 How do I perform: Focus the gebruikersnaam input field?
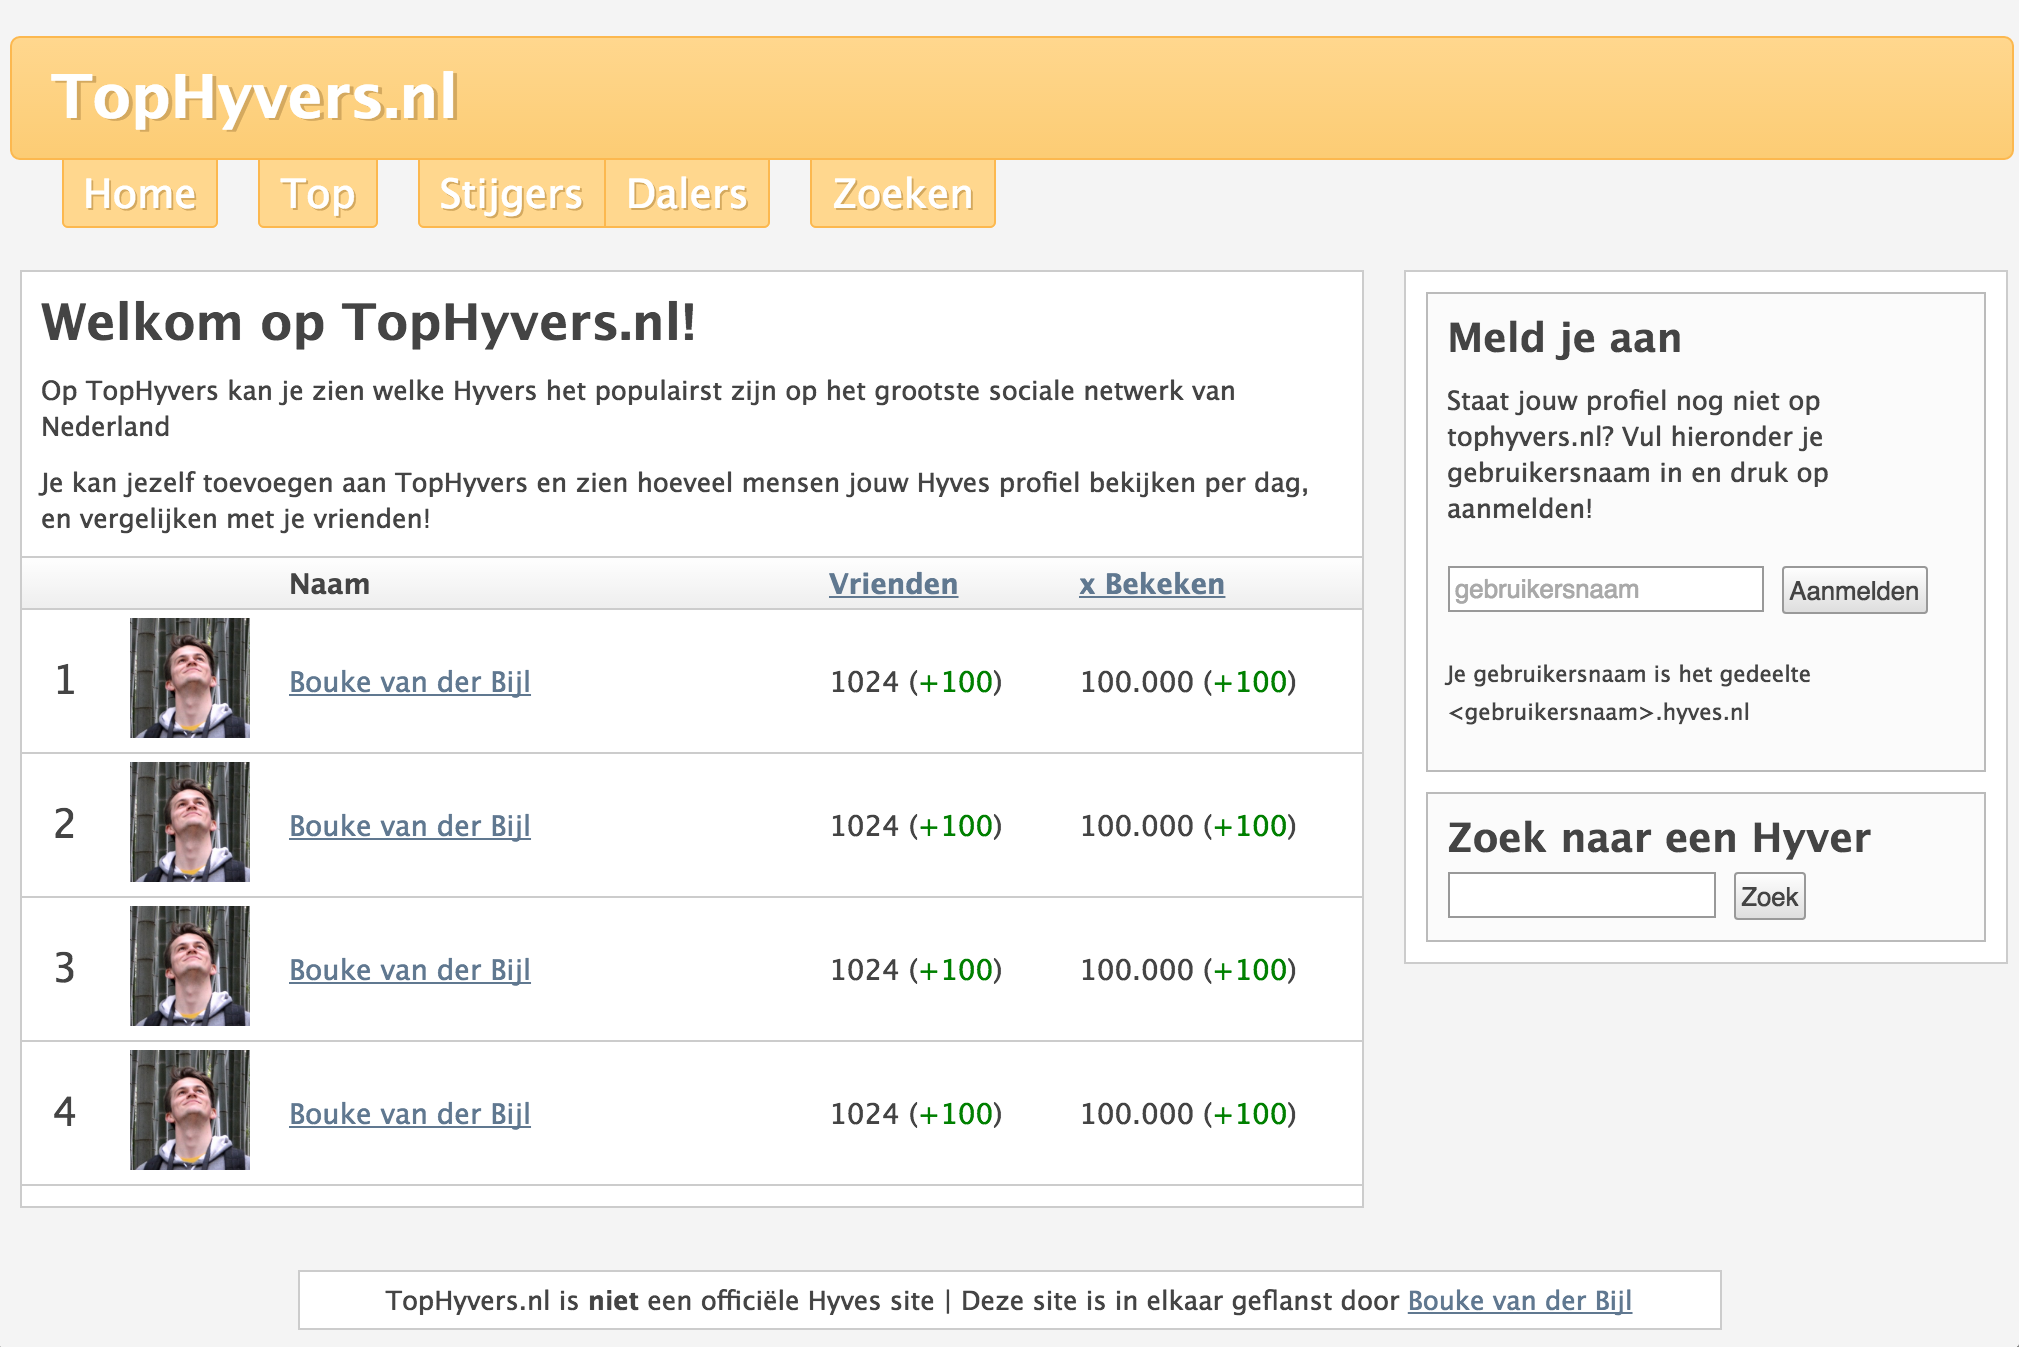coord(1605,589)
